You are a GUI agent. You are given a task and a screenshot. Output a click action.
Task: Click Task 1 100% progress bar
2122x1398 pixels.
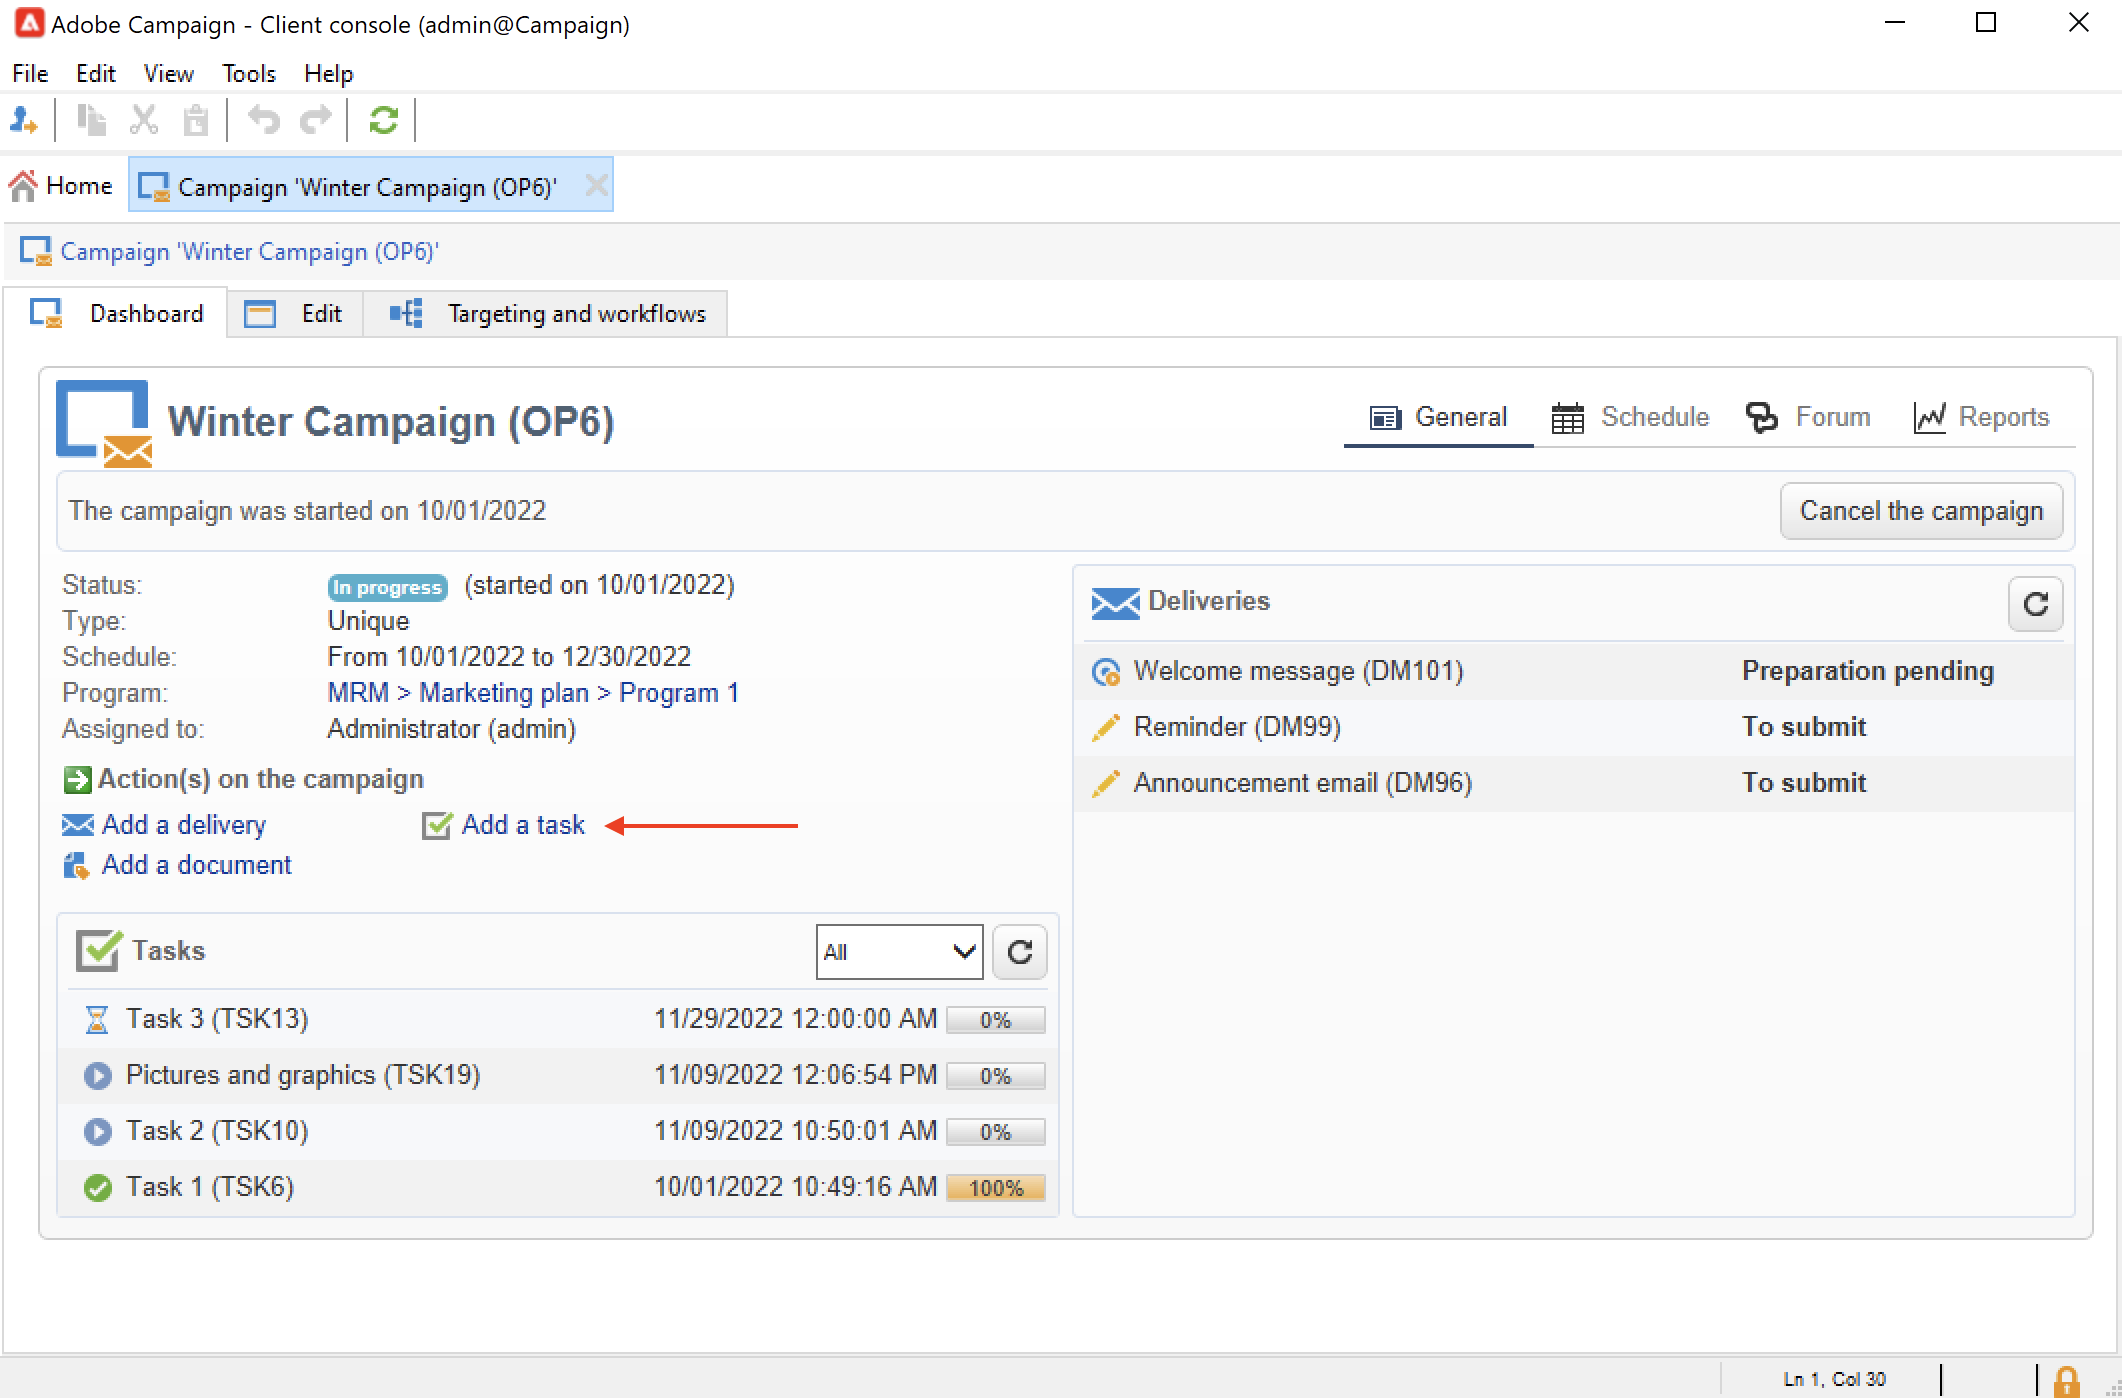coord(995,1188)
